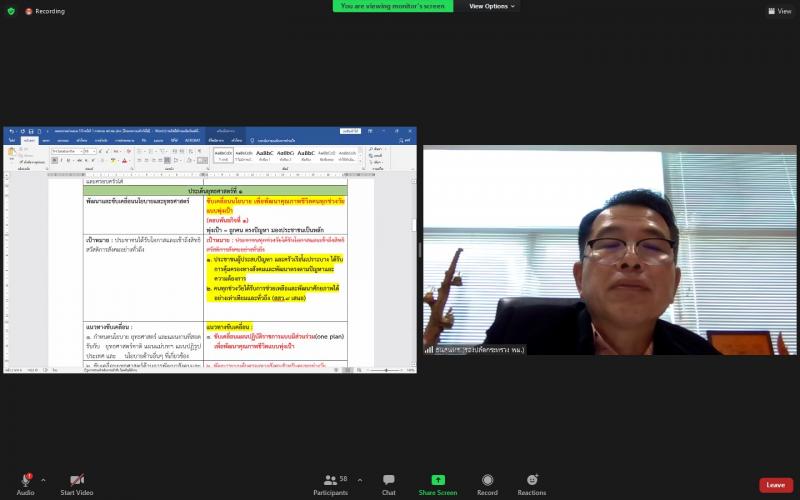Click Redo in Word quick access toolbar

(22, 131)
